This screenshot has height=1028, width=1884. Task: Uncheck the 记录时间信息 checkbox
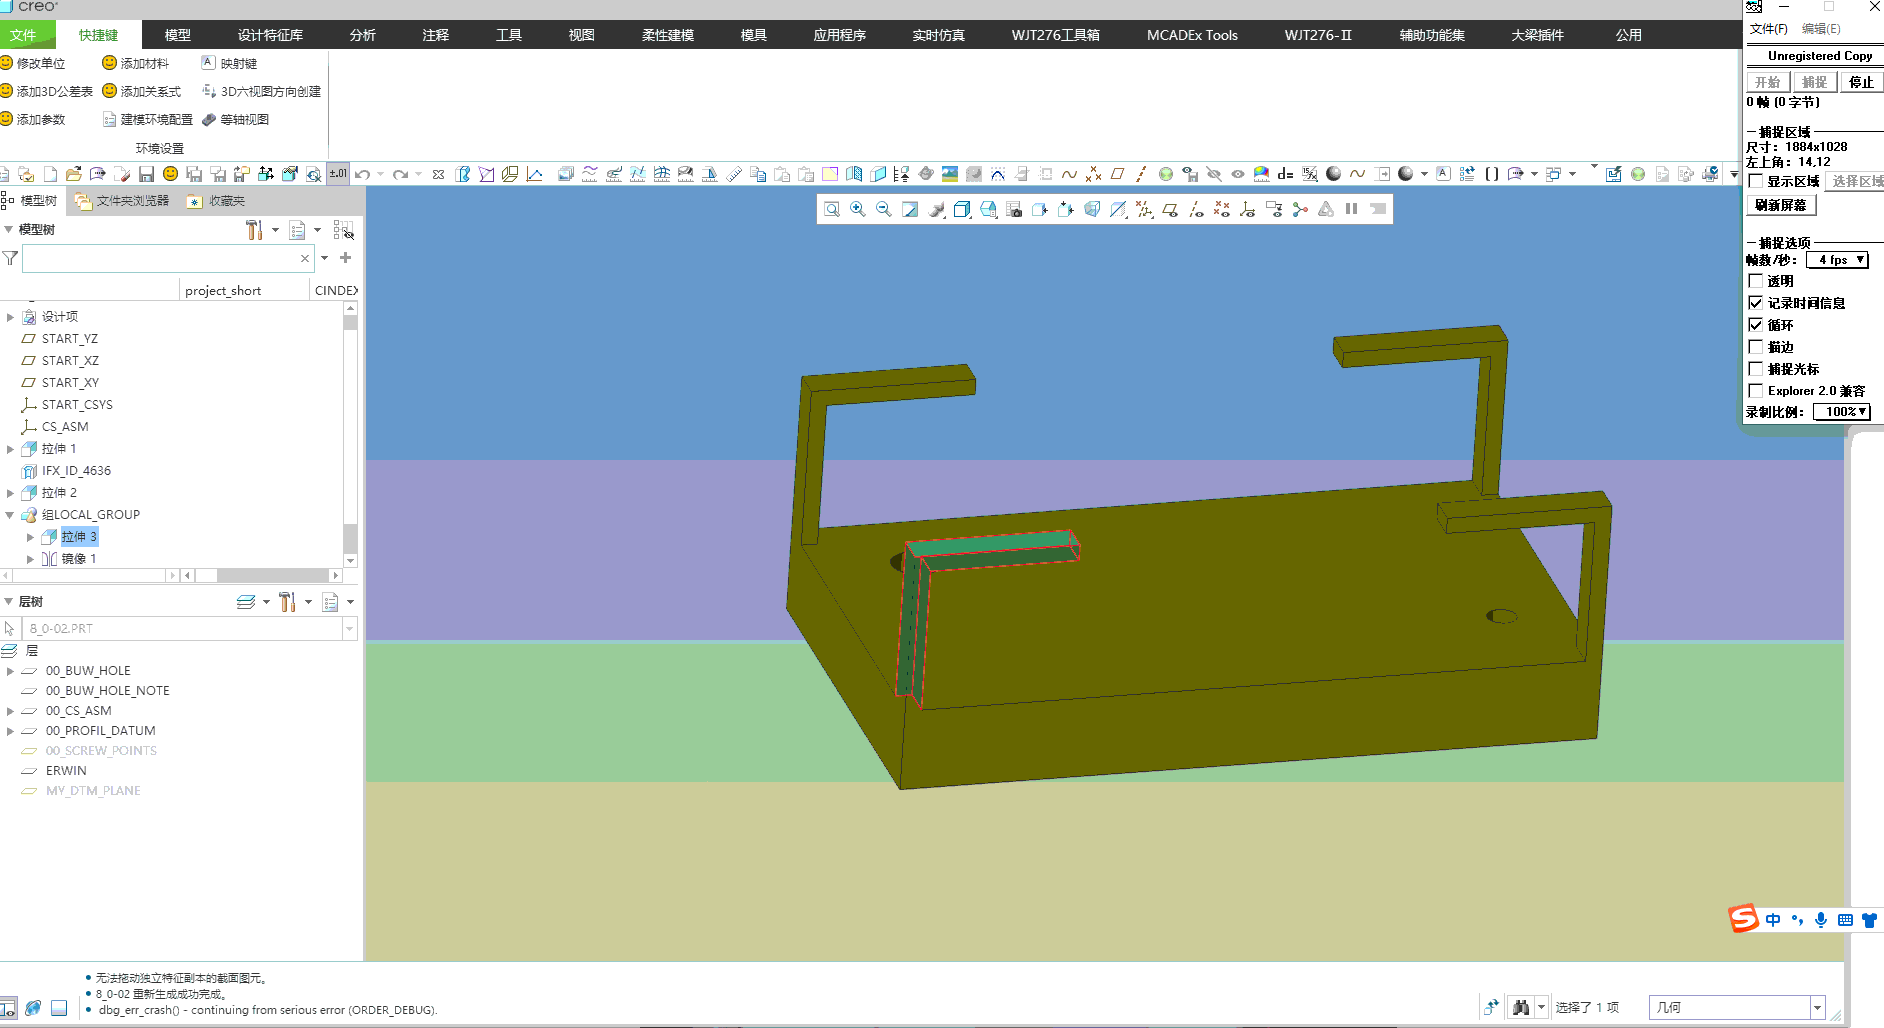[x=1755, y=303]
